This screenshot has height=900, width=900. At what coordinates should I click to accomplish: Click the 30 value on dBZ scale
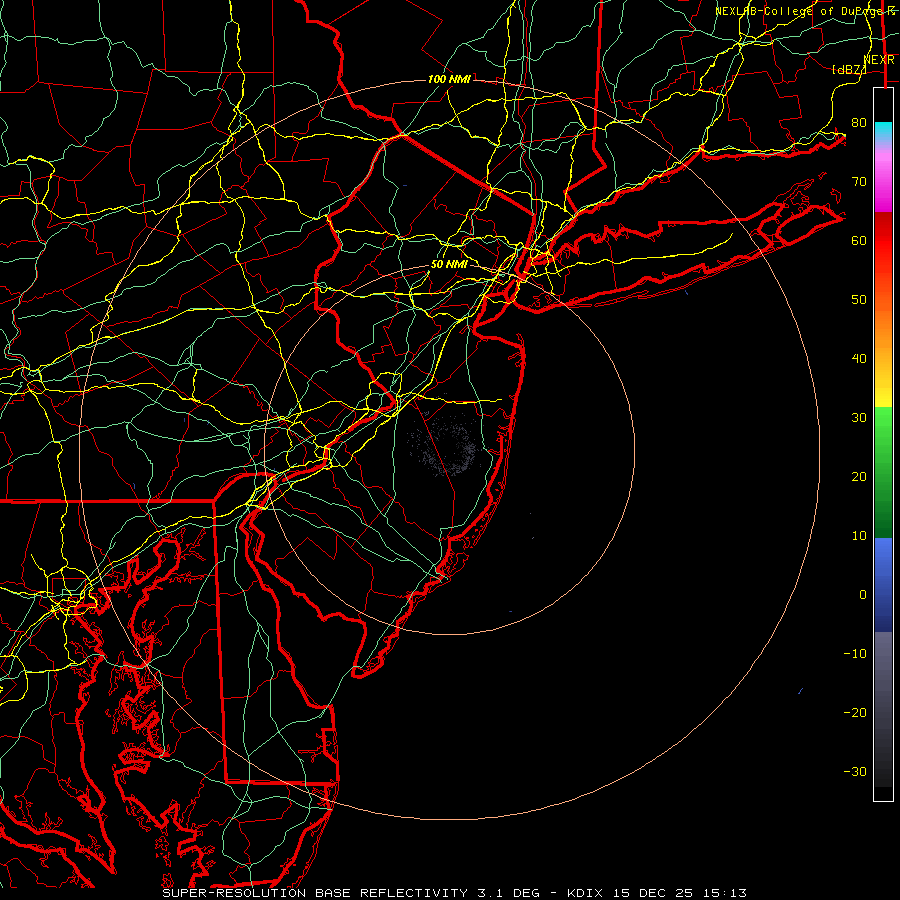click(859, 418)
